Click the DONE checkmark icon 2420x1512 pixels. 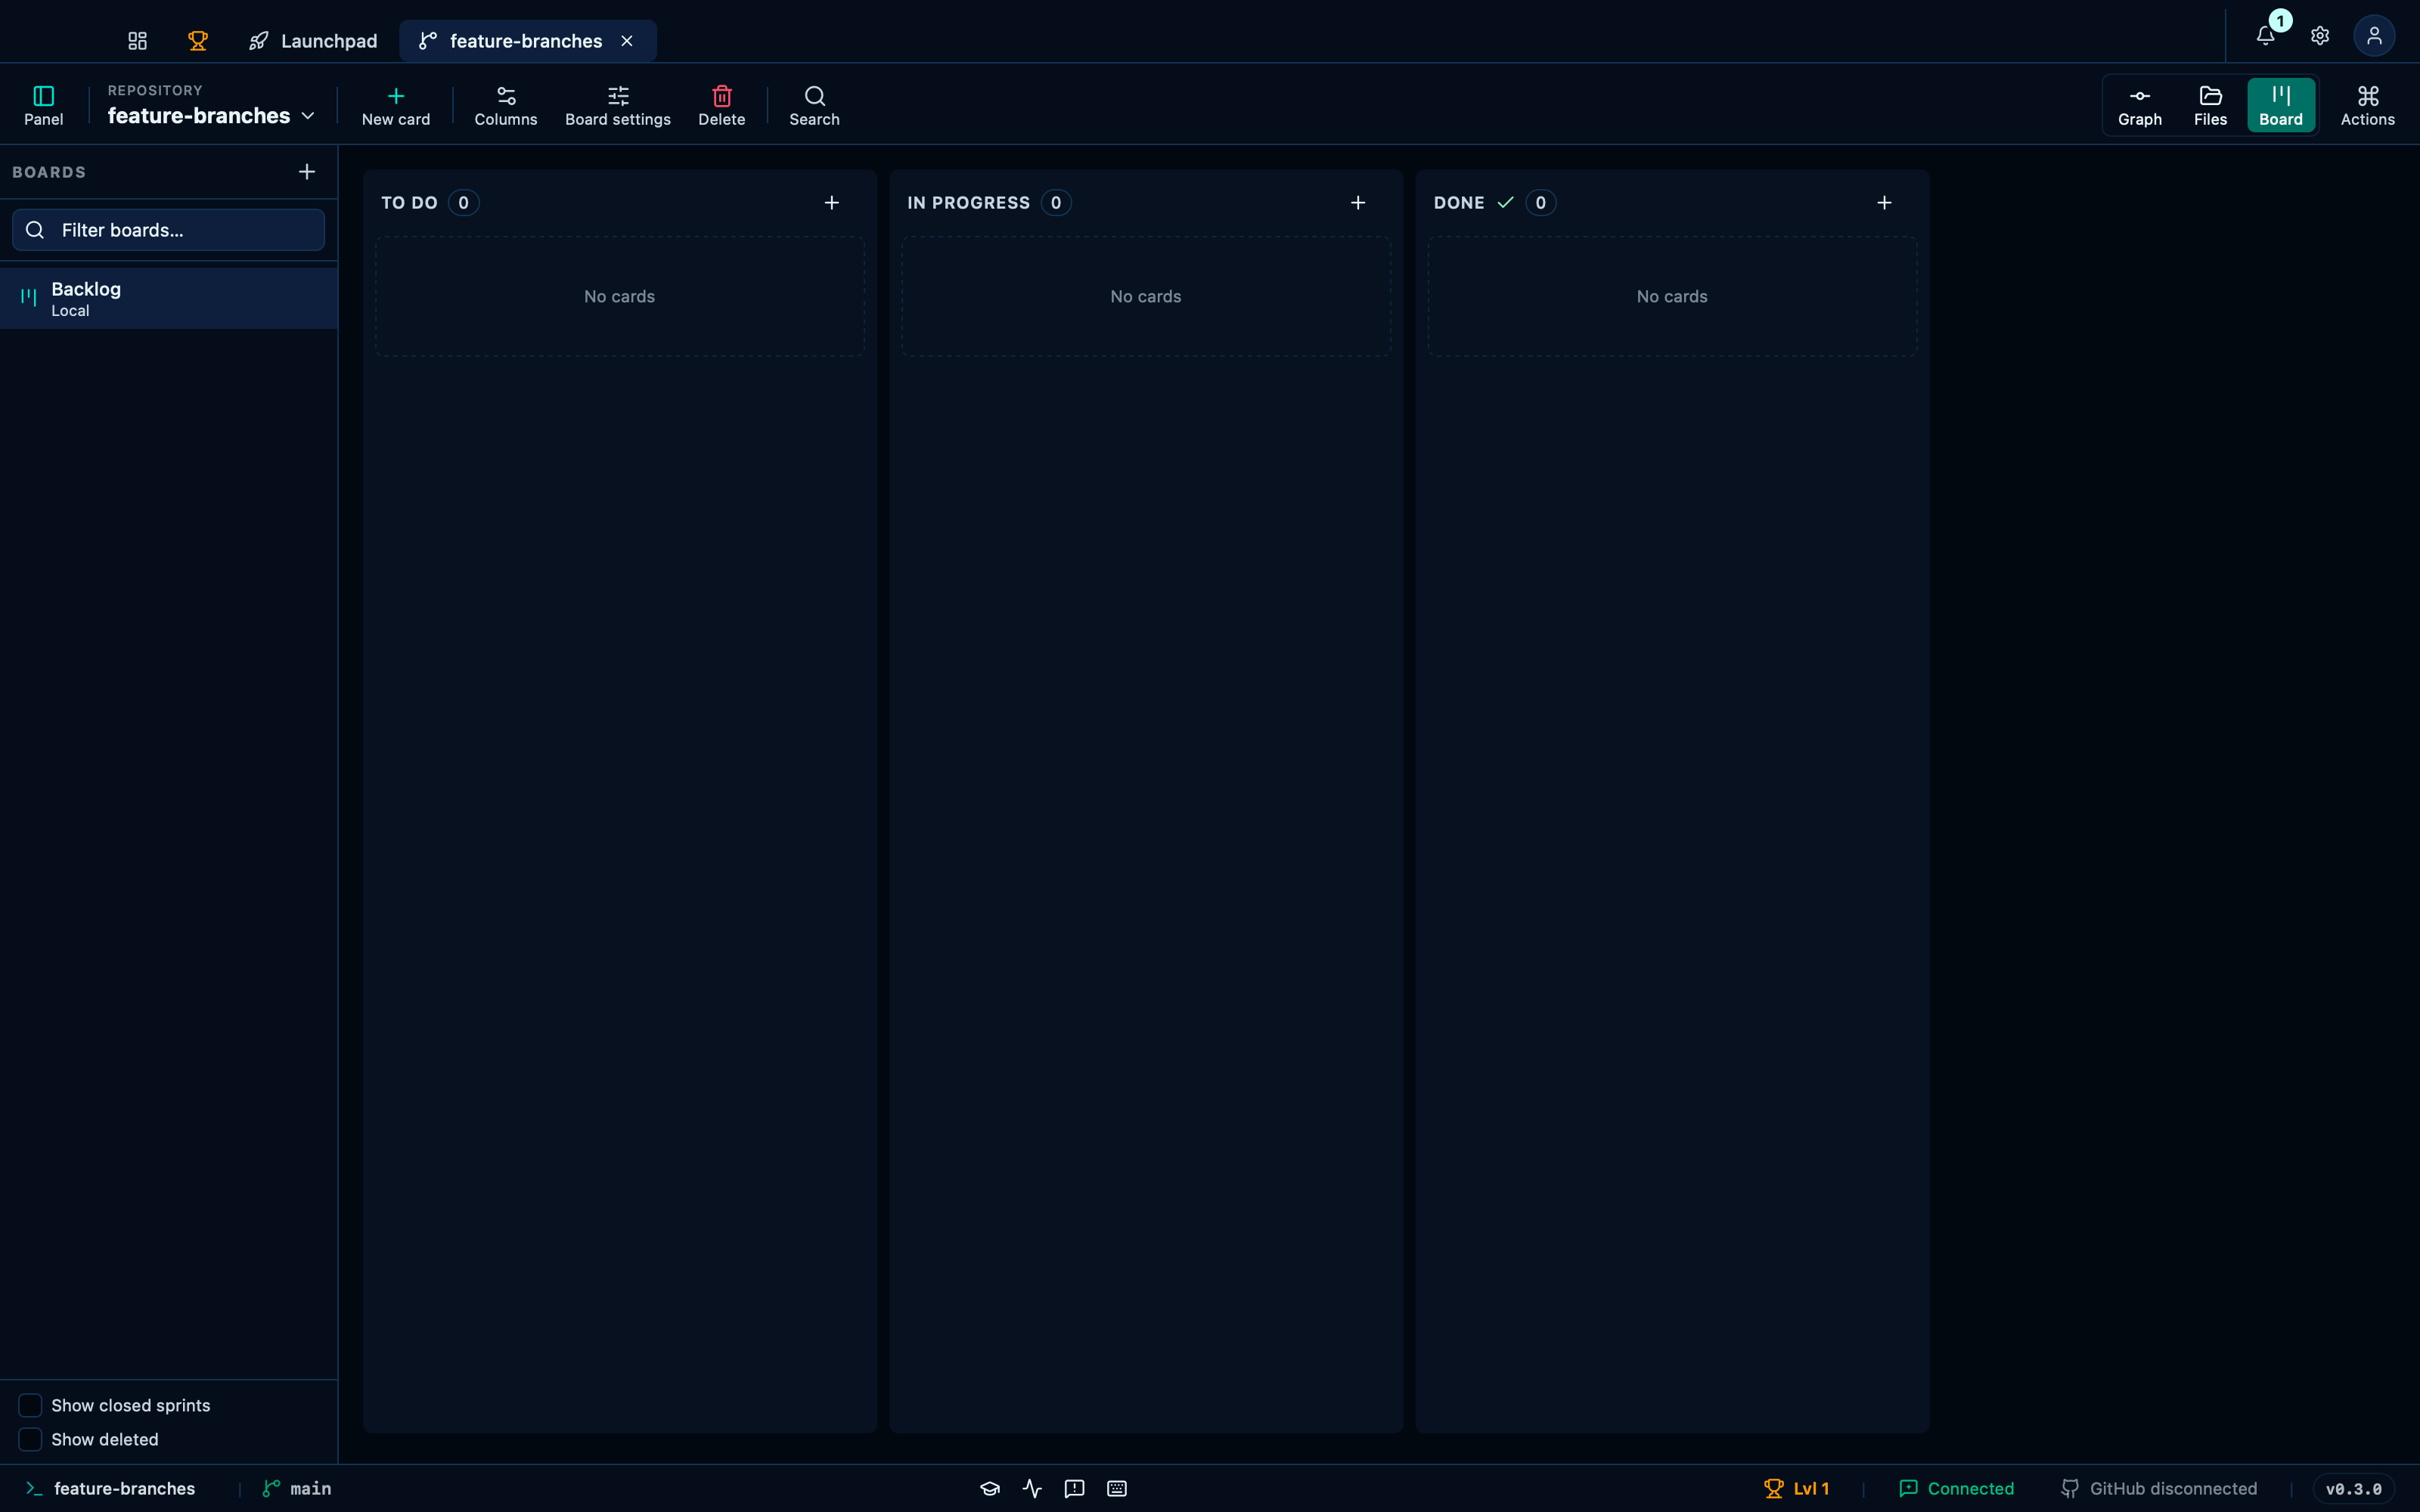(1505, 203)
